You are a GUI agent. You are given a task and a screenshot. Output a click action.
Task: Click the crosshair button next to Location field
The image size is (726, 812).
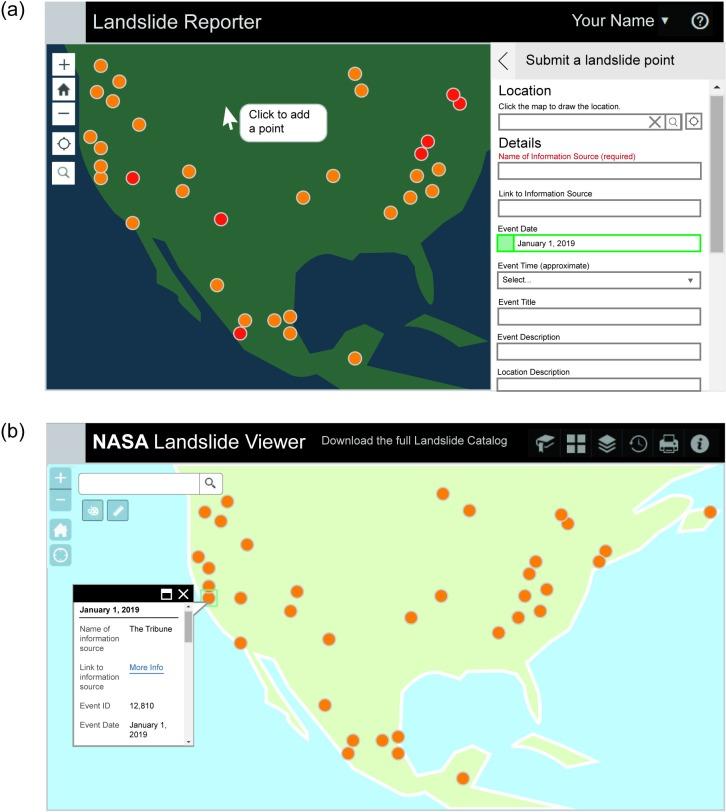[x=693, y=122]
